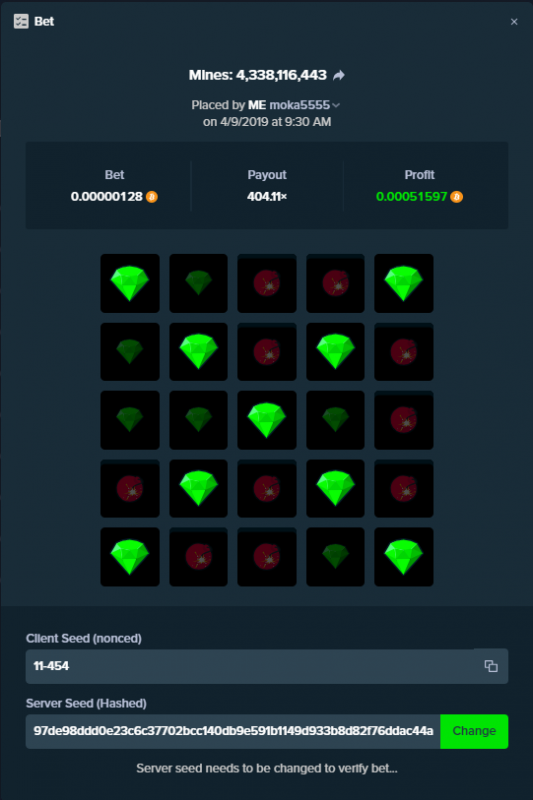This screenshot has height=800, width=533.
Task: Click the Bet checklist icon in header
Action: (x=21, y=21)
